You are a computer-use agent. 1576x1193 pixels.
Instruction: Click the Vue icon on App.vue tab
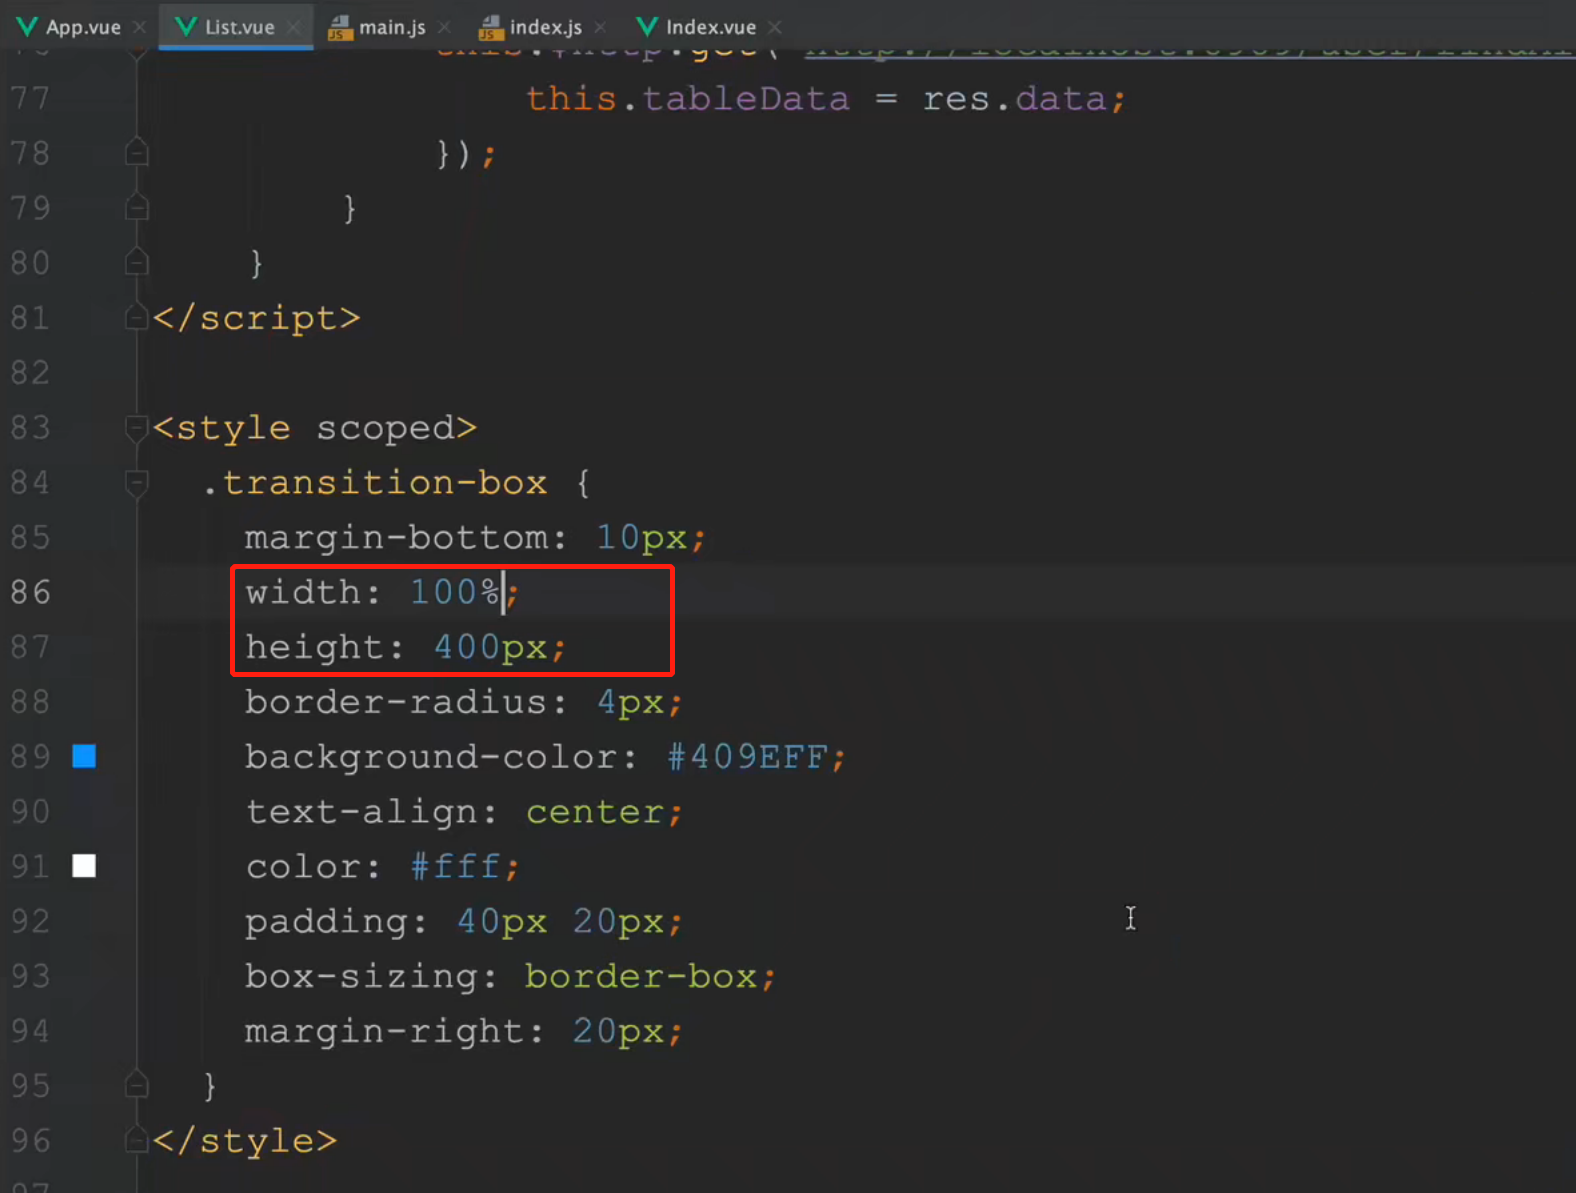27,27
